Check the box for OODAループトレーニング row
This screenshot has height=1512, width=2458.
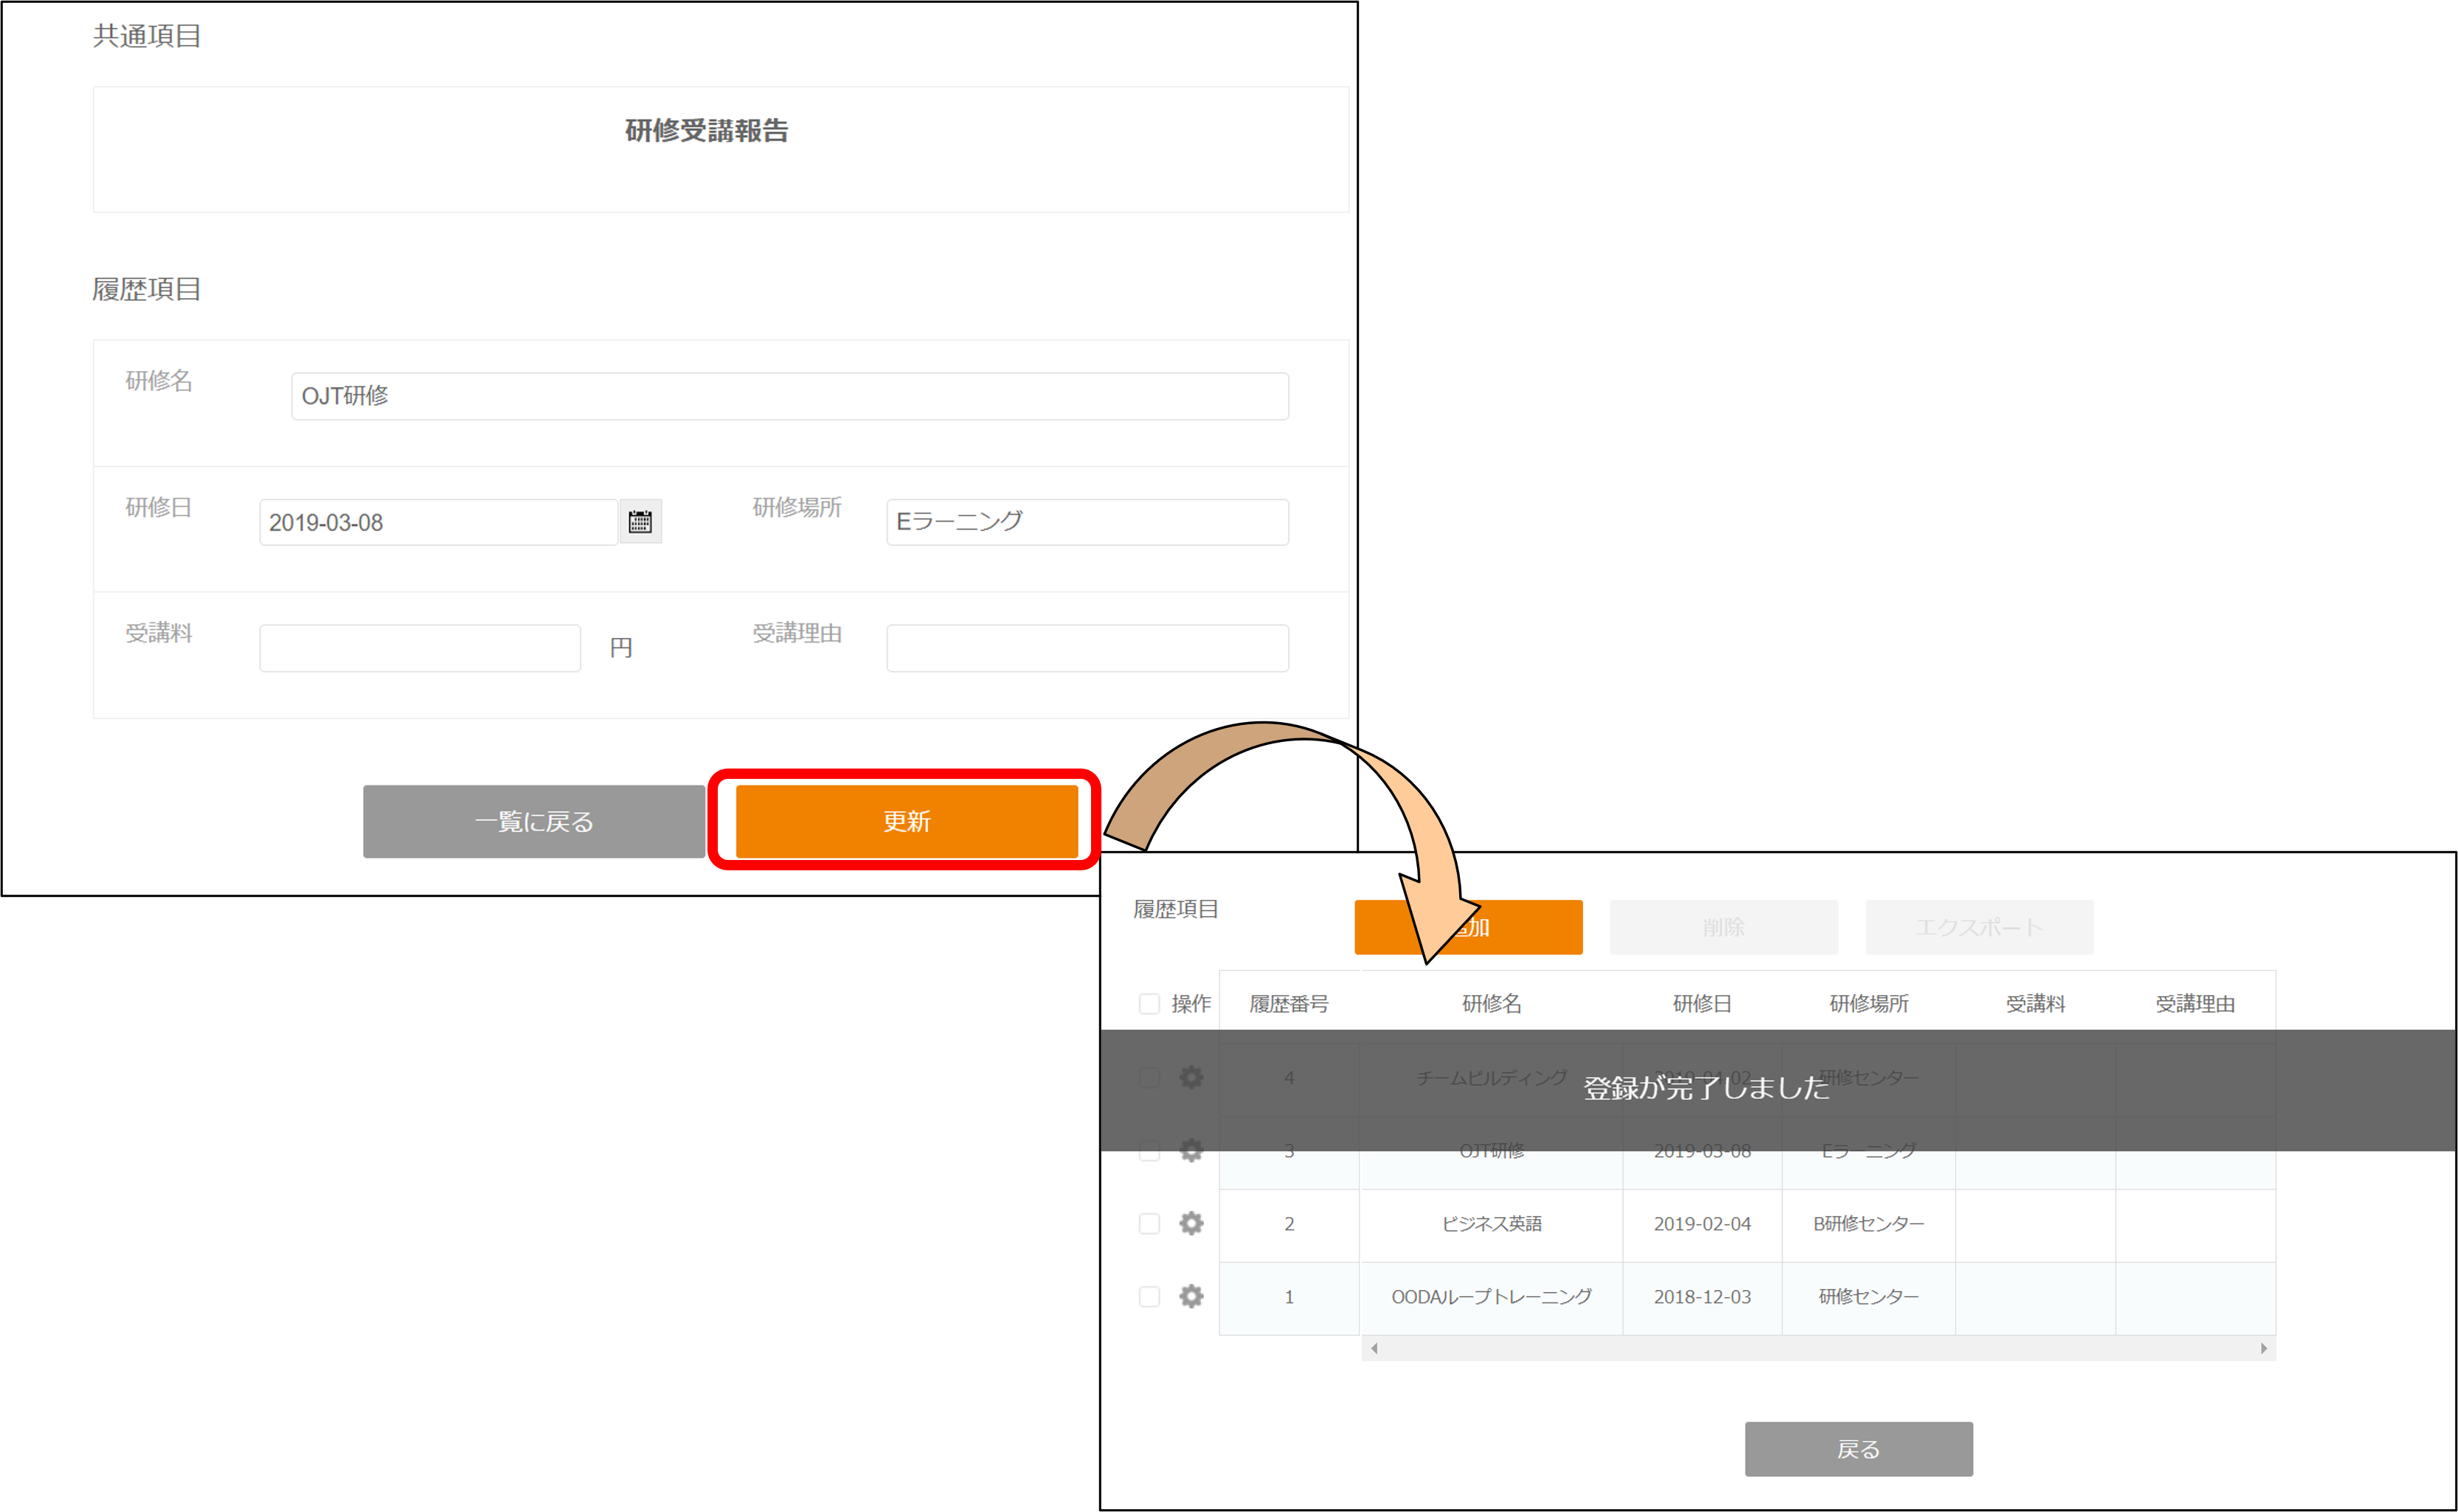(1149, 1296)
